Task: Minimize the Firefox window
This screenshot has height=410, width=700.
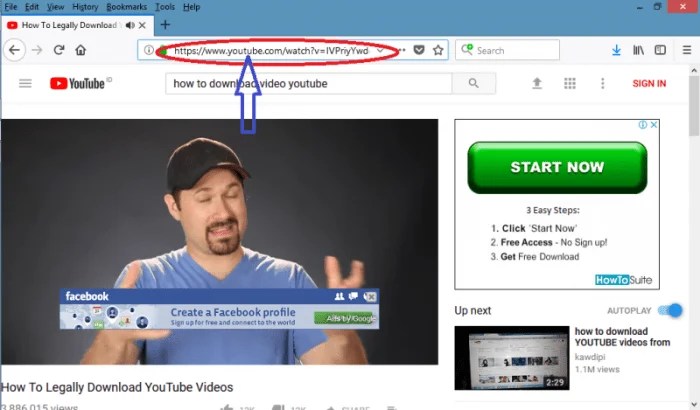Action: [x=640, y=7]
